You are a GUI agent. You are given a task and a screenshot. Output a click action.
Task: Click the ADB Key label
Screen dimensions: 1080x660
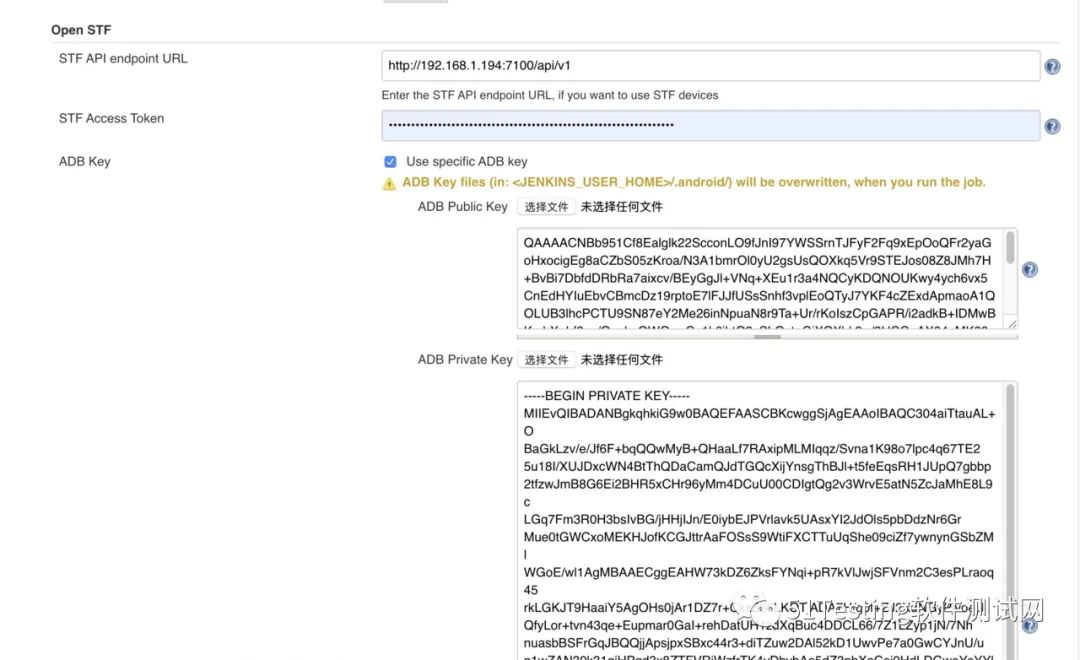coord(84,161)
